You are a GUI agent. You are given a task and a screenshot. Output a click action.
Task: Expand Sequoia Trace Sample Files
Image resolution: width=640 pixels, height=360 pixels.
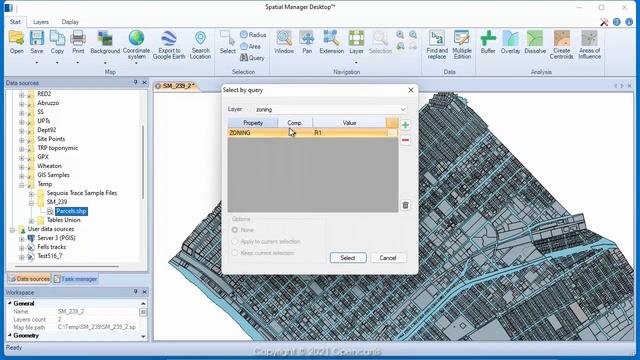pos(31,193)
